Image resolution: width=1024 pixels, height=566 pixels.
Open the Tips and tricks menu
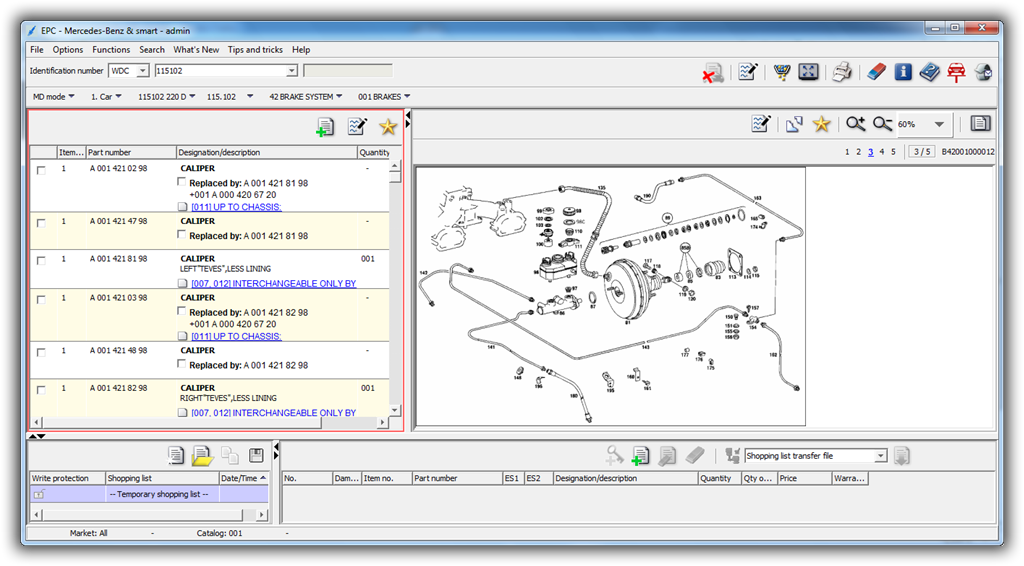pyautogui.click(x=255, y=50)
